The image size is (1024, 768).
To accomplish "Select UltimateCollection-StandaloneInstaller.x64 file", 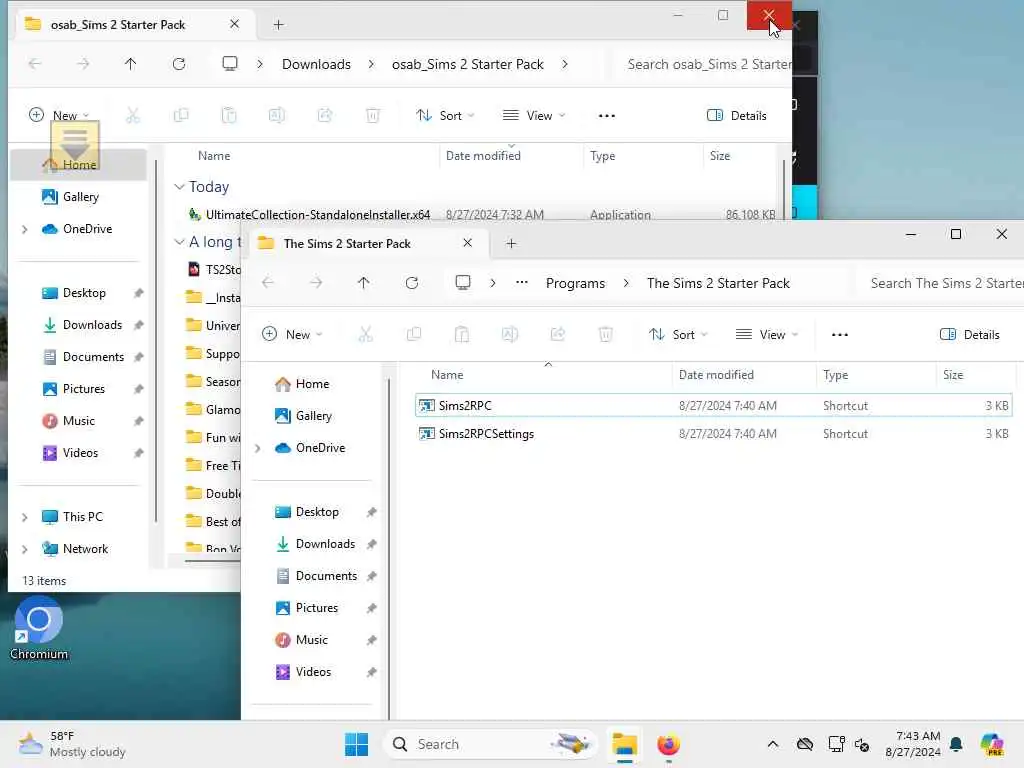I will pyautogui.click(x=481, y=215).
